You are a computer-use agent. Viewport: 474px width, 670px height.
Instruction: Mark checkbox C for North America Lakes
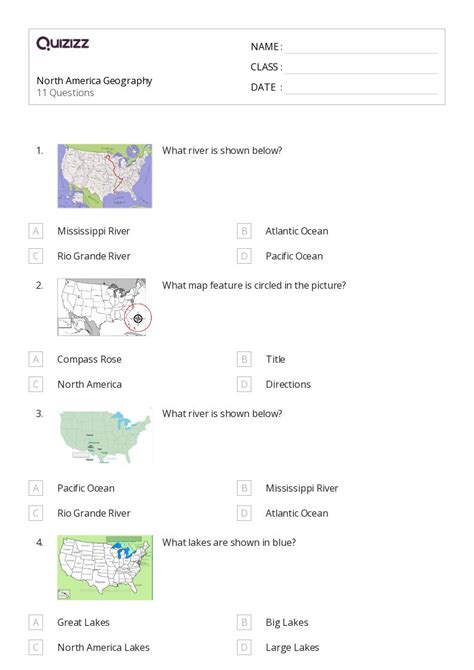click(36, 647)
